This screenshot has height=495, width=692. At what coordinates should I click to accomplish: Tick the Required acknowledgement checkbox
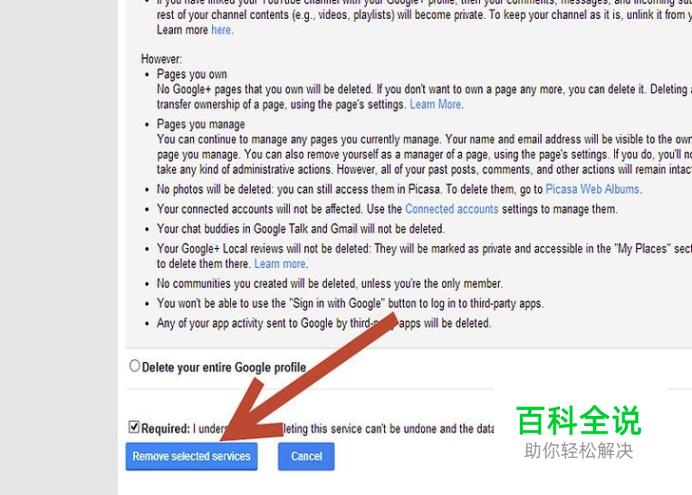(134, 427)
